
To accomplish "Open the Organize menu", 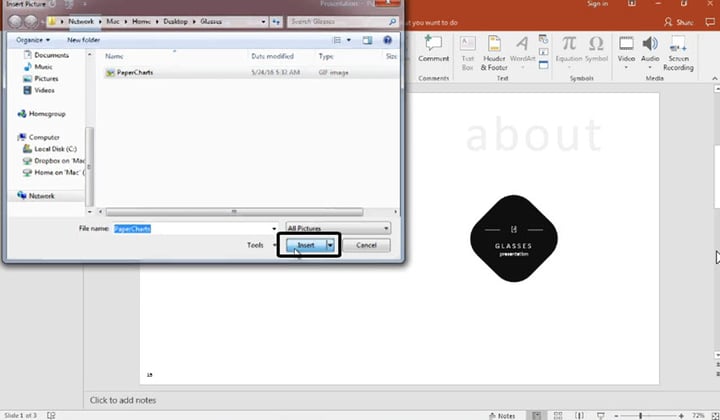I will tap(33, 40).
